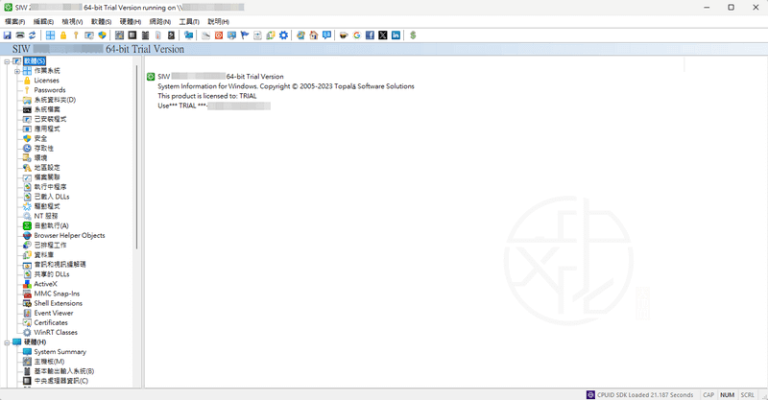This screenshot has height=400, width=768.
Task: Select Passwords in the software tree
Action: click(x=49, y=90)
